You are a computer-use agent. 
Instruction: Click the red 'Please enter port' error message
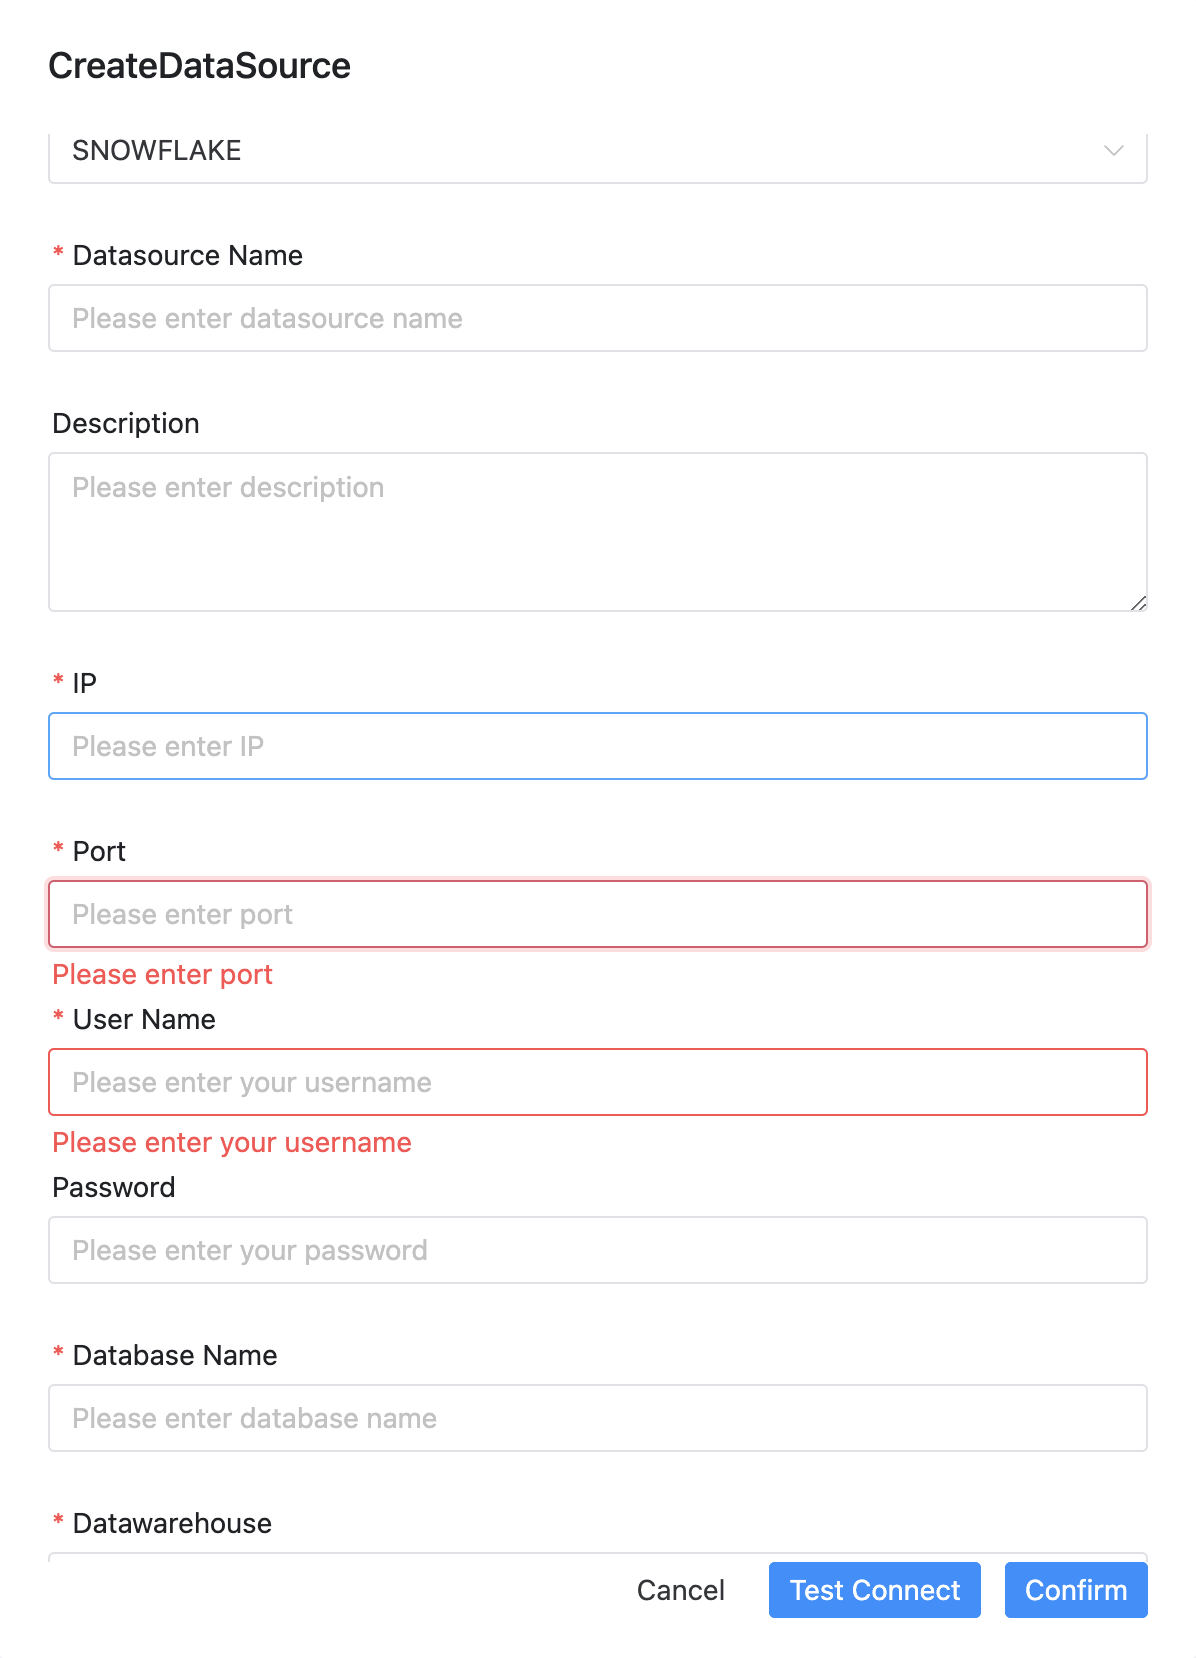point(162,975)
